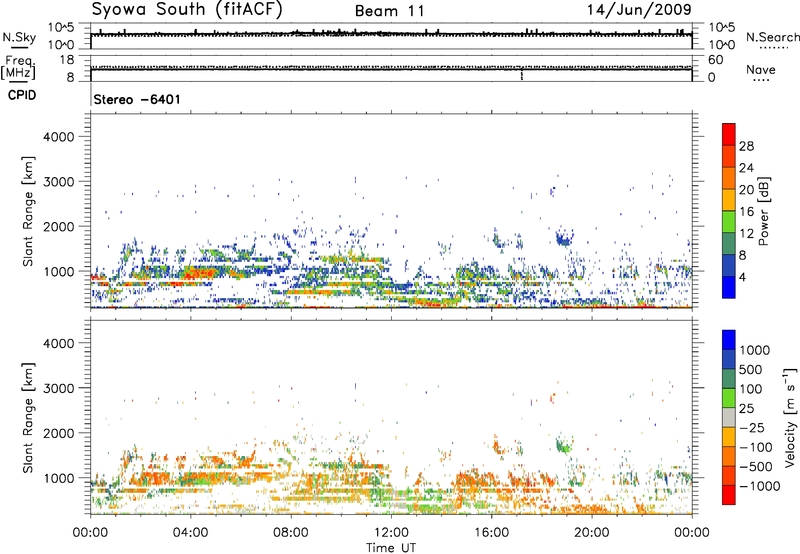Screen dimensions: 800x554
Task: Click the '4000' tick of the power panel
Action: pos(58,137)
